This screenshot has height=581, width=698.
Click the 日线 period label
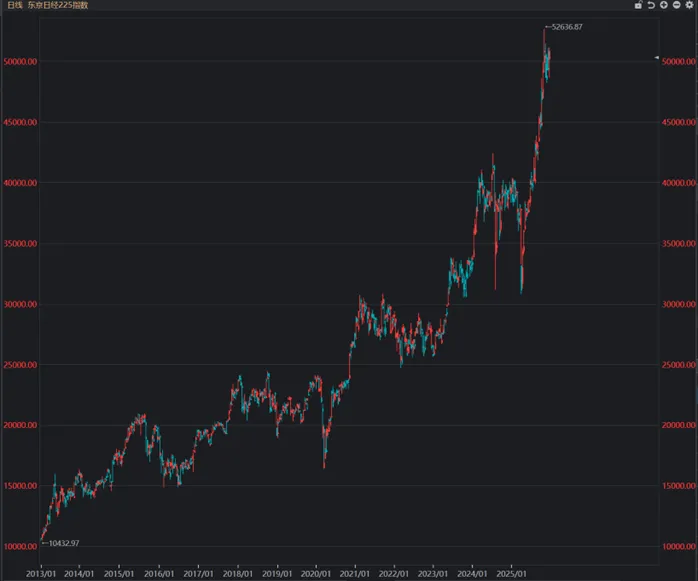[x=15, y=5]
